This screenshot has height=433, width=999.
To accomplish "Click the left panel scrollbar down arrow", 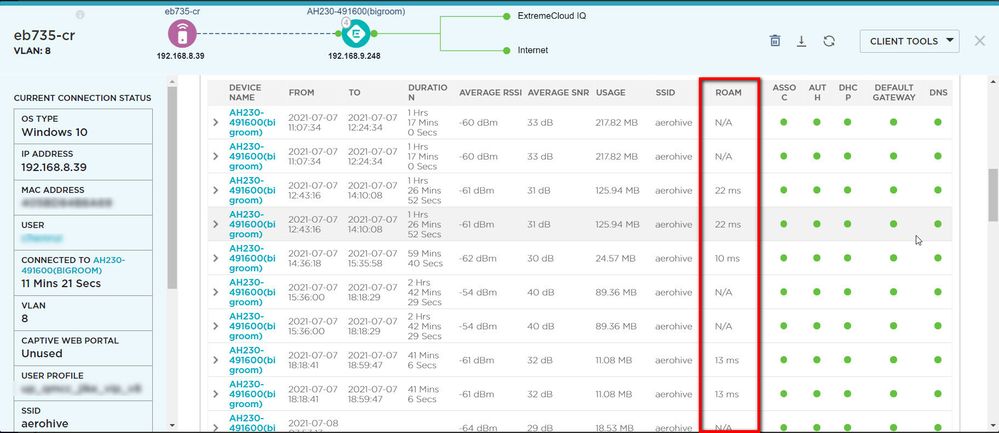I will pos(172,425).
